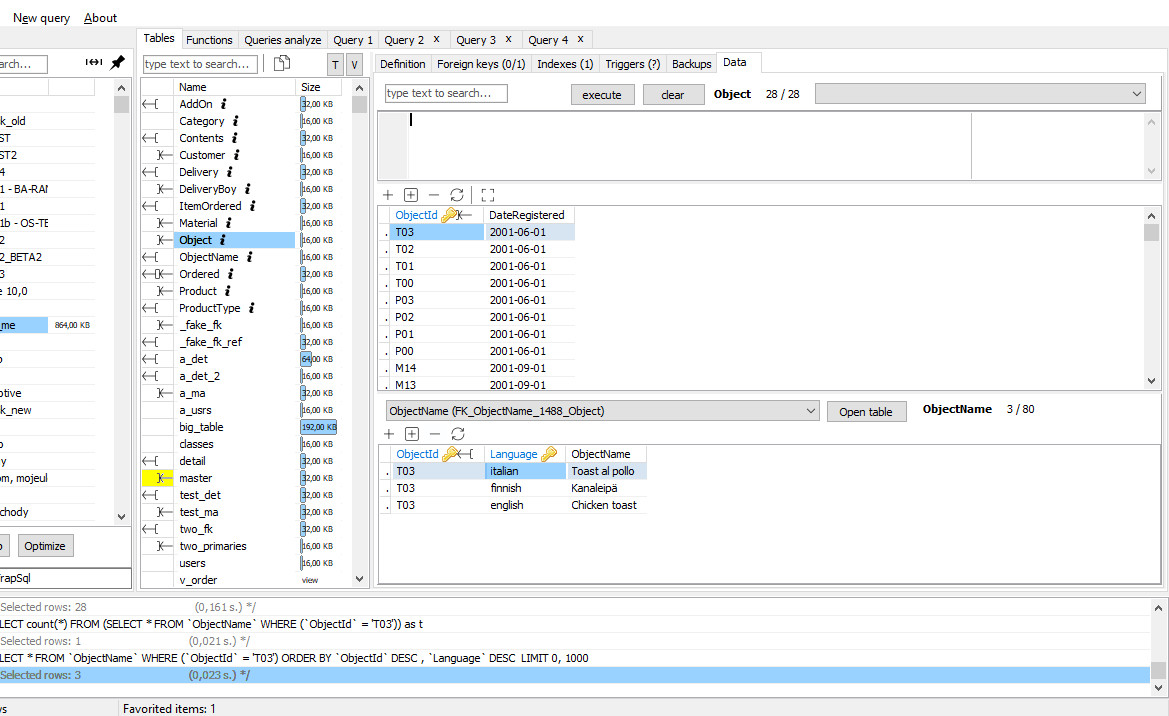Select the 'Selected rows: 28' log line
This screenshot has width=1169, height=716.
(574, 607)
